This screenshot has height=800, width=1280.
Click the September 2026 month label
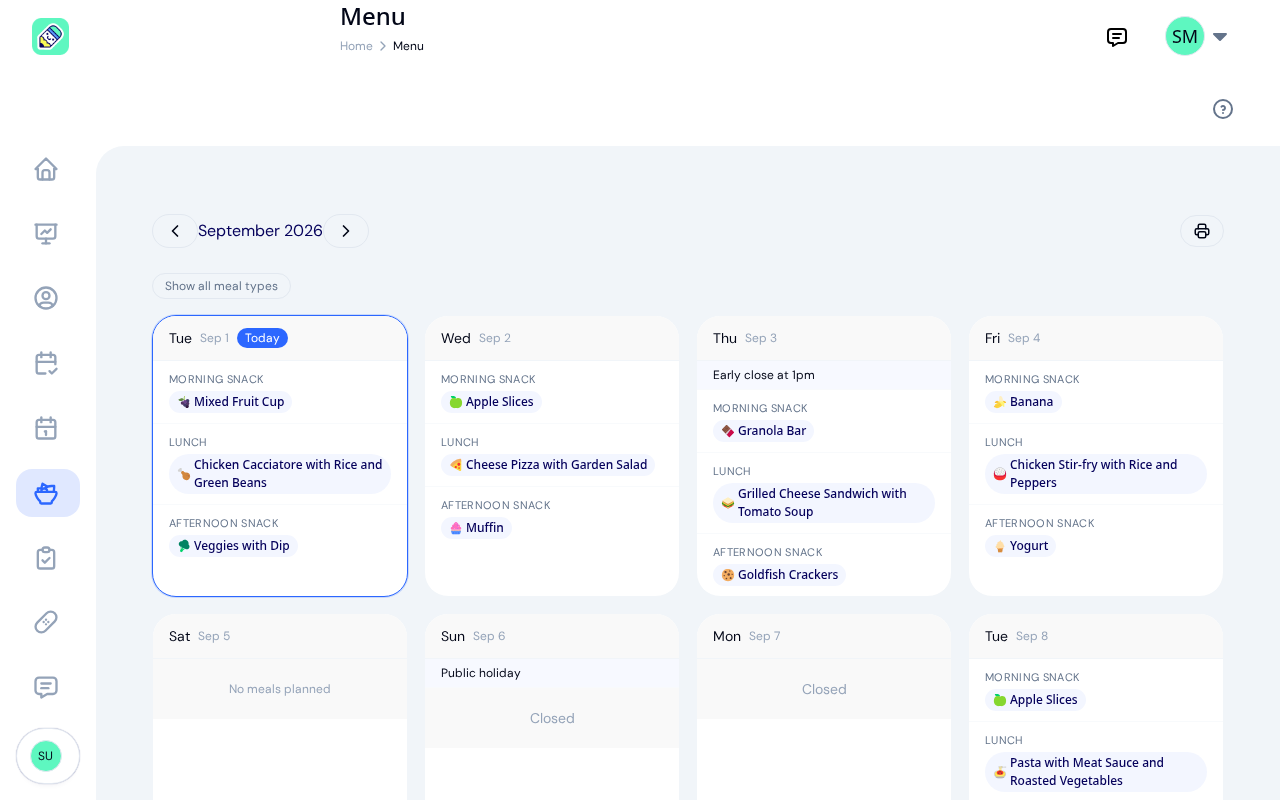(x=260, y=231)
